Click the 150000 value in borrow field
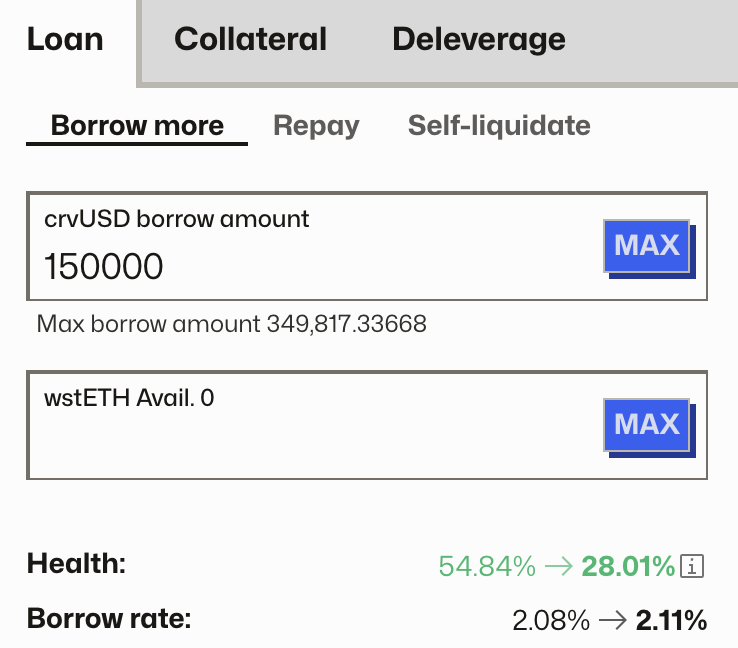The image size is (738, 648). (104, 266)
